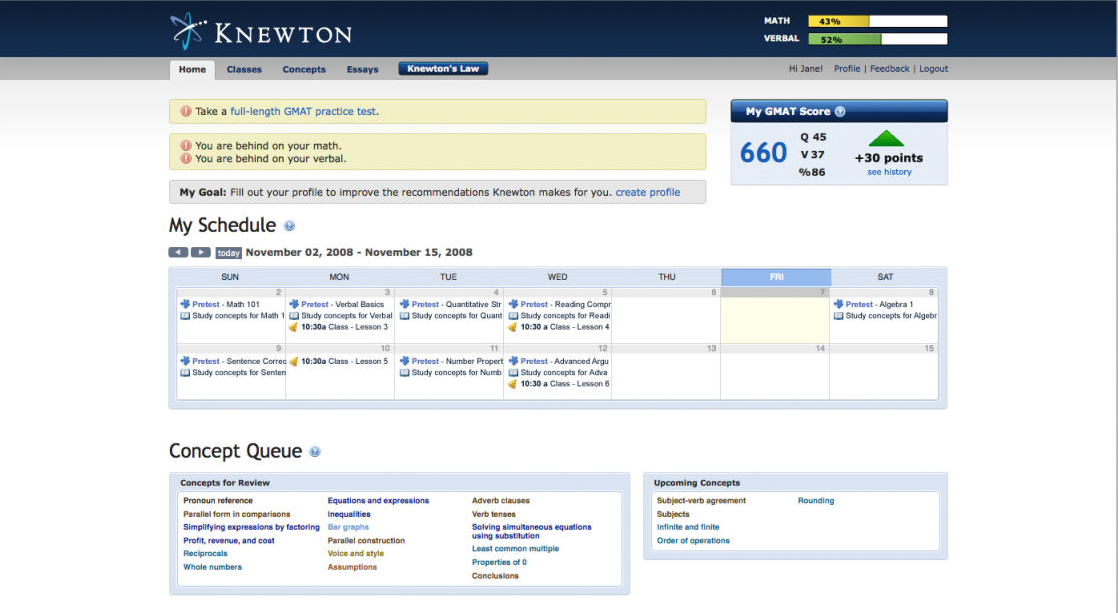
Task: Open Simplifying expressions by factoring concept
Action: [251, 527]
